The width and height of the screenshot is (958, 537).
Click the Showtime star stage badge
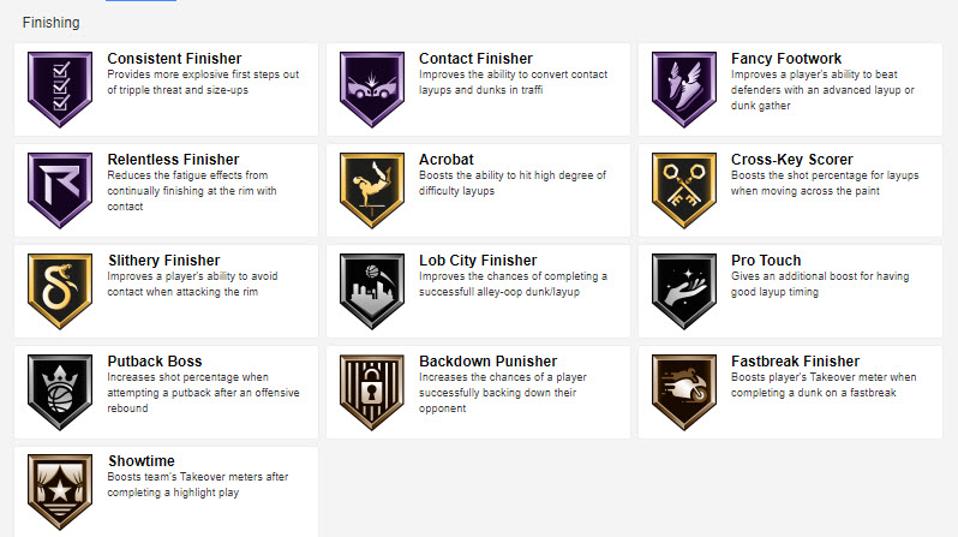pos(60,492)
